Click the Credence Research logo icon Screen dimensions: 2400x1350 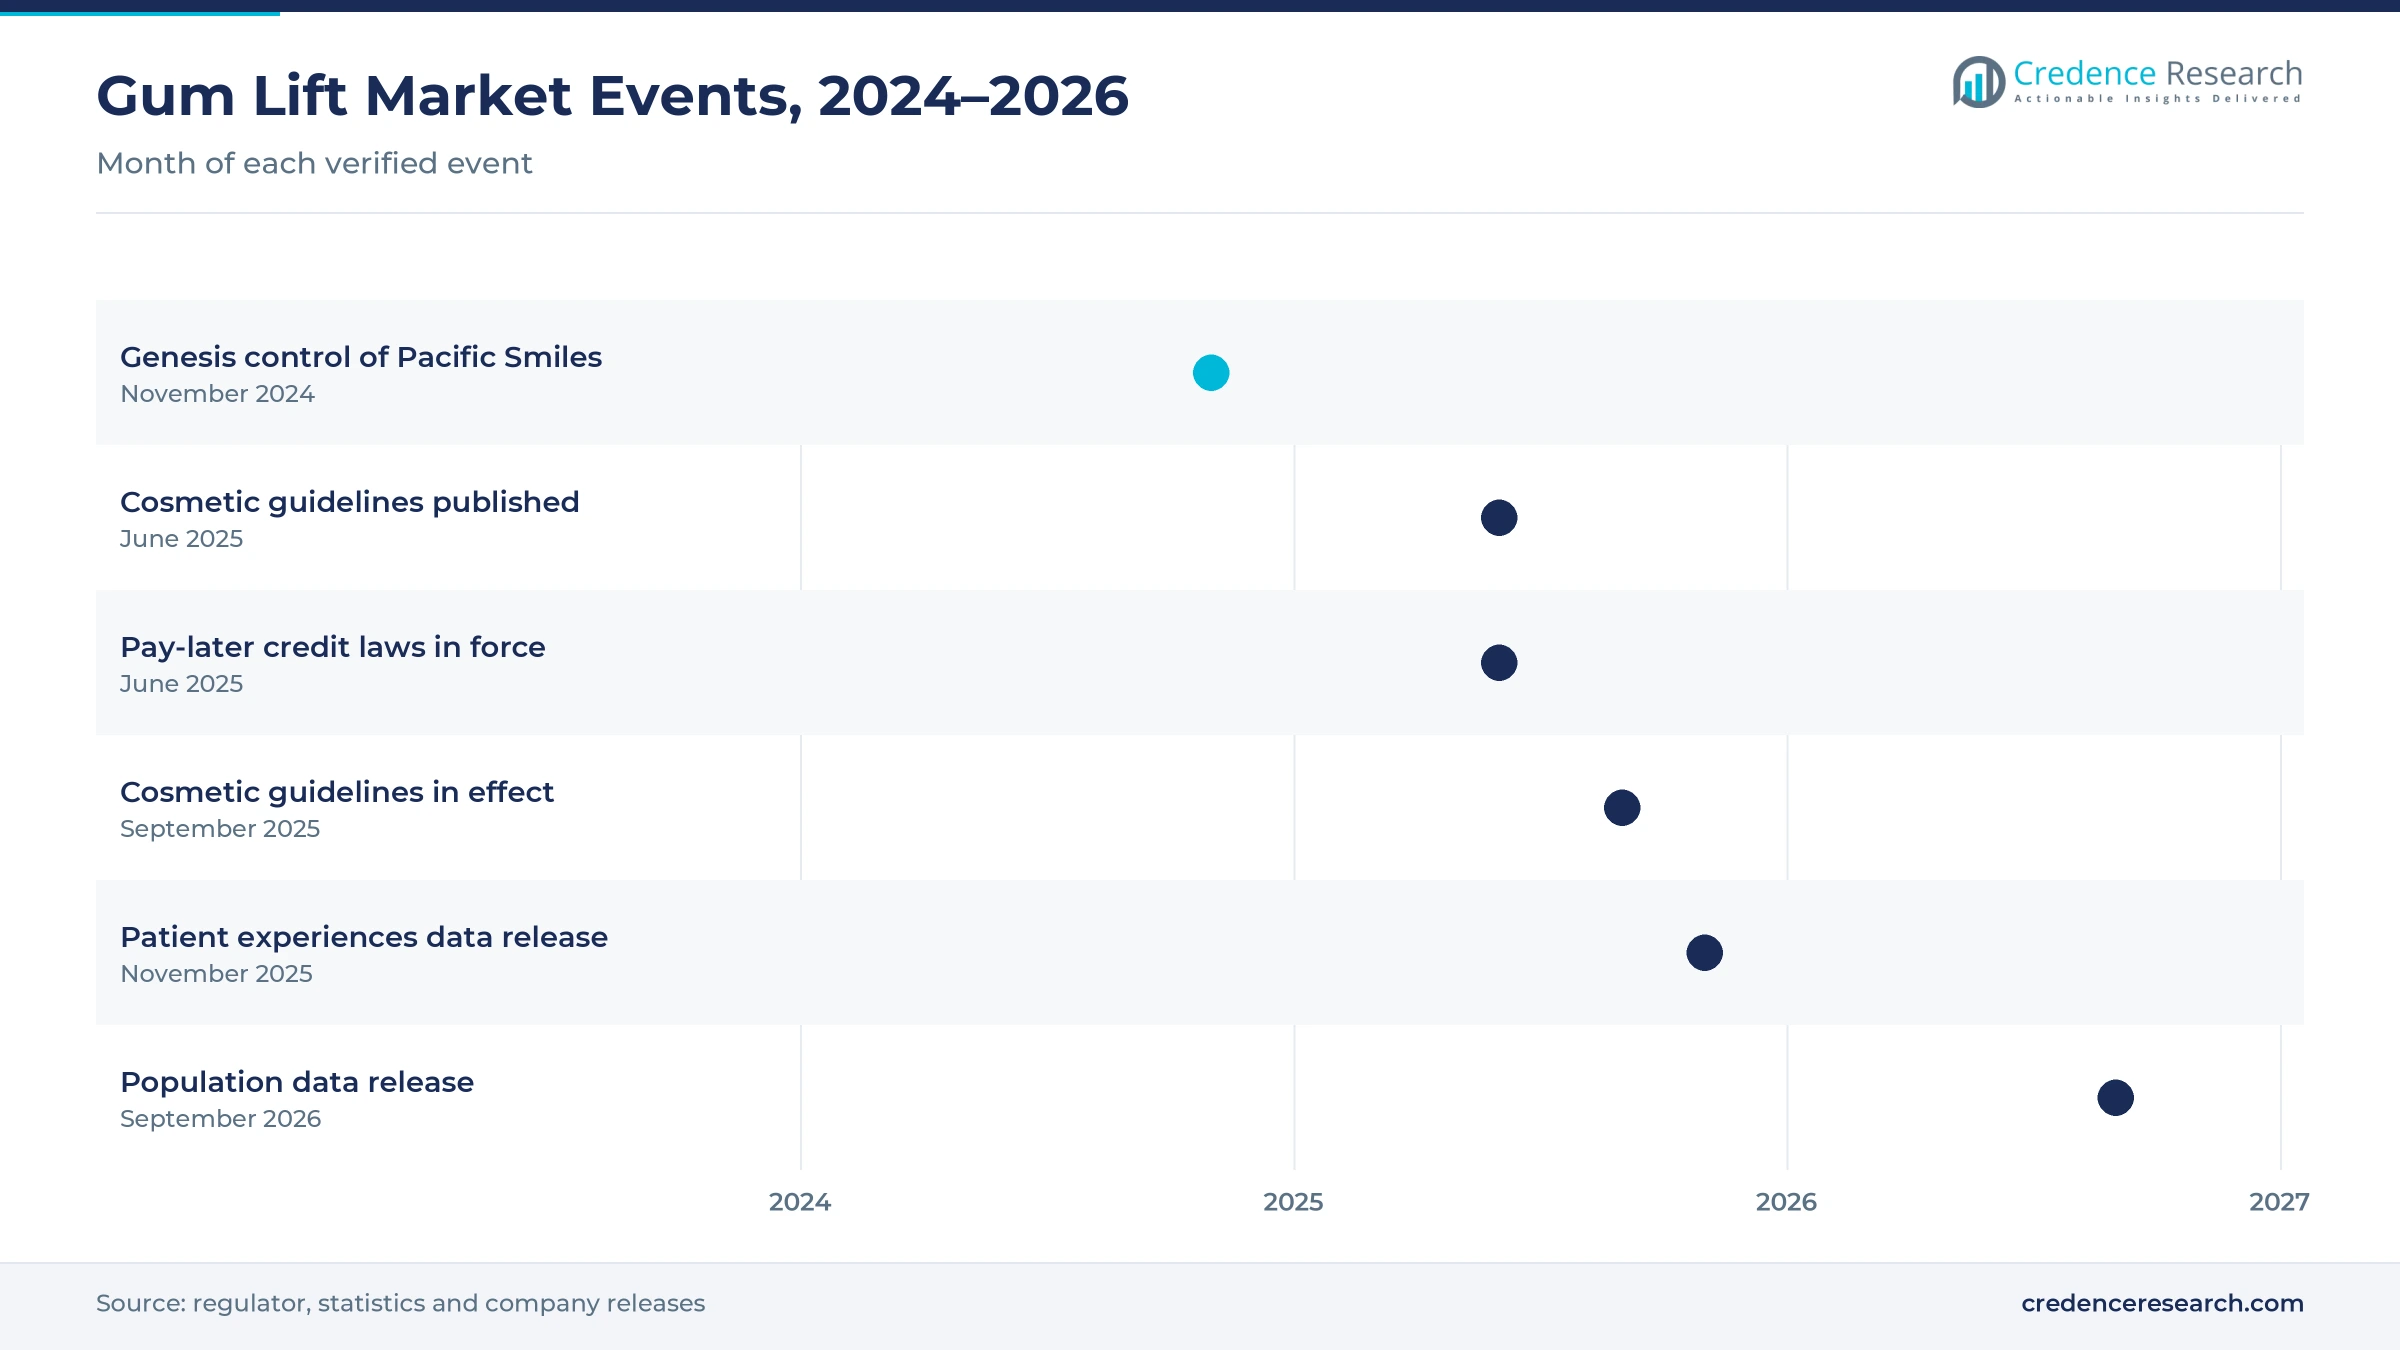pos(1978,82)
